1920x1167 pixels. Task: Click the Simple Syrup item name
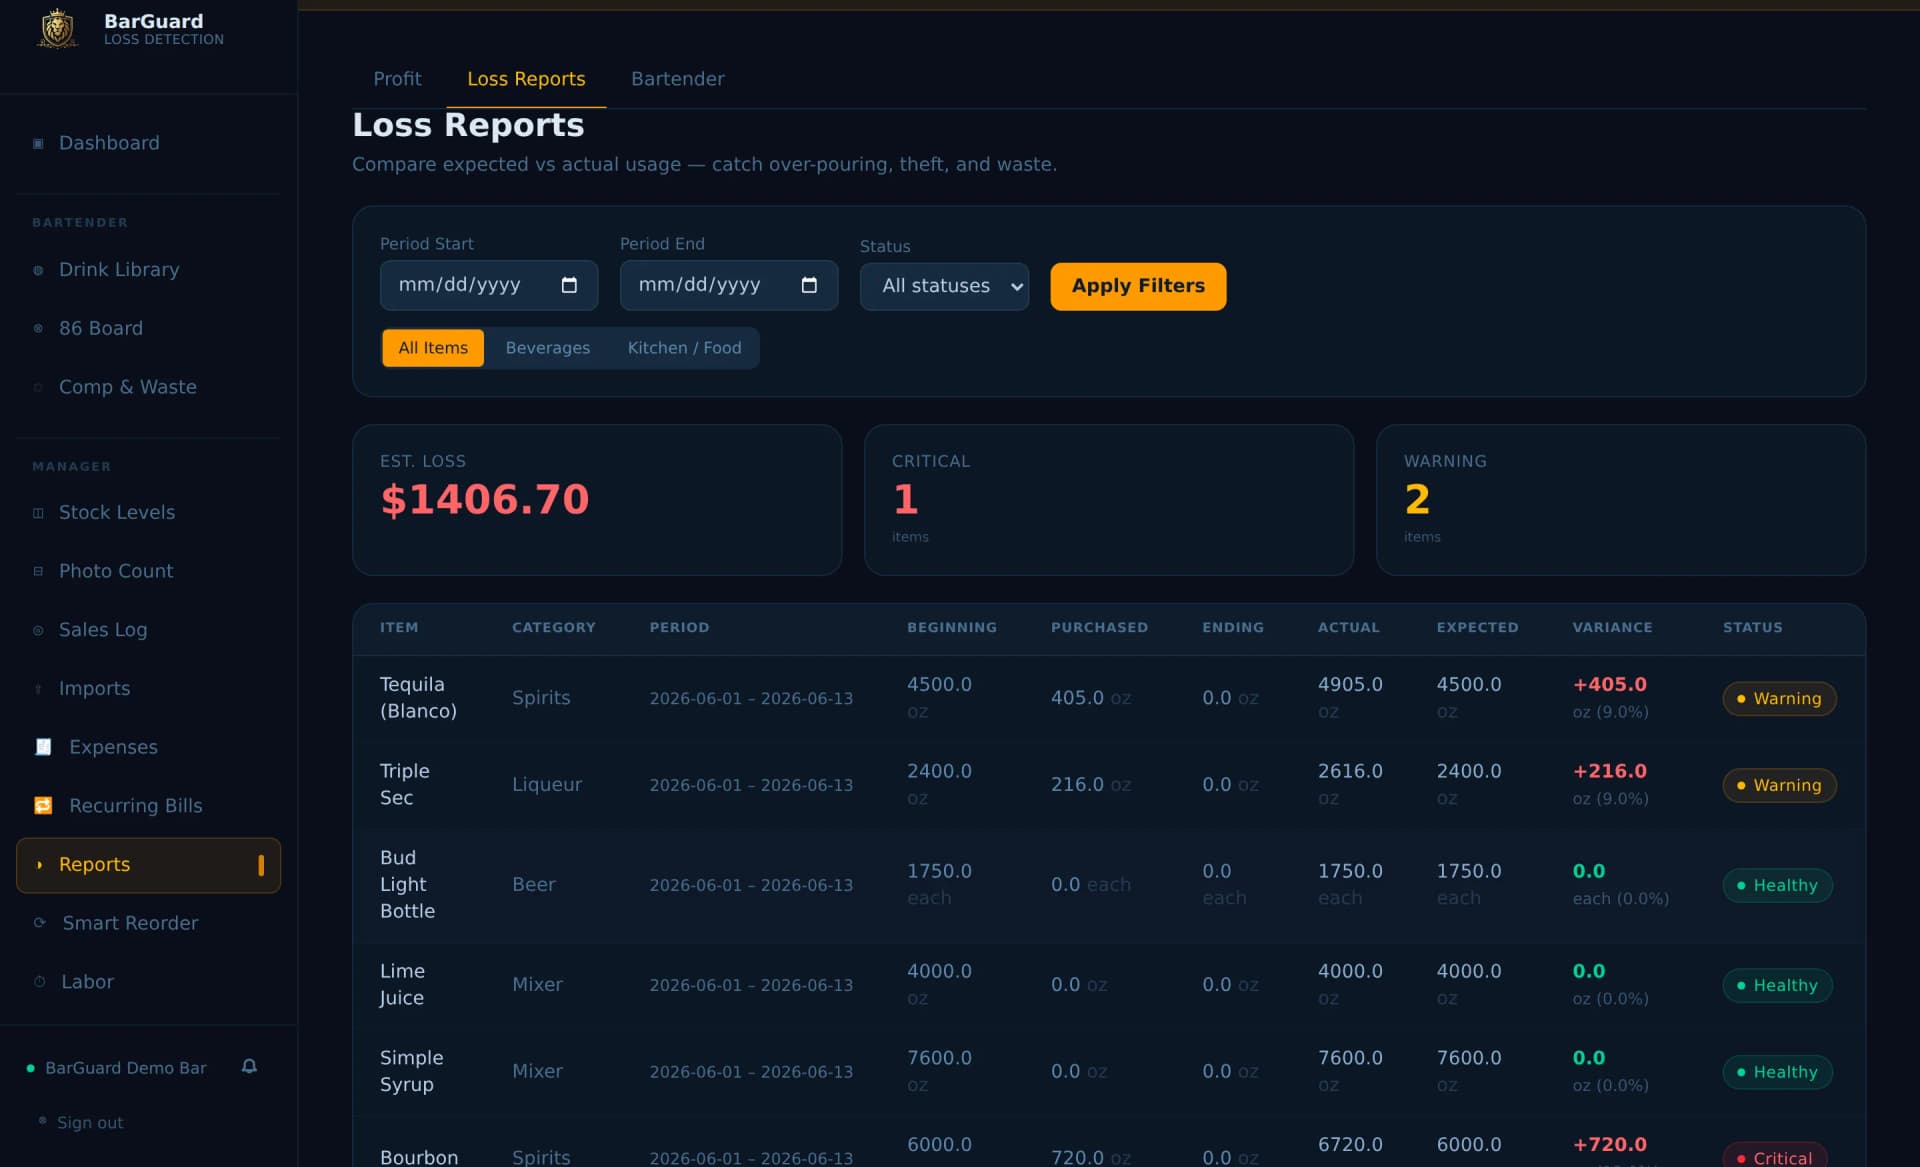coord(411,1071)
